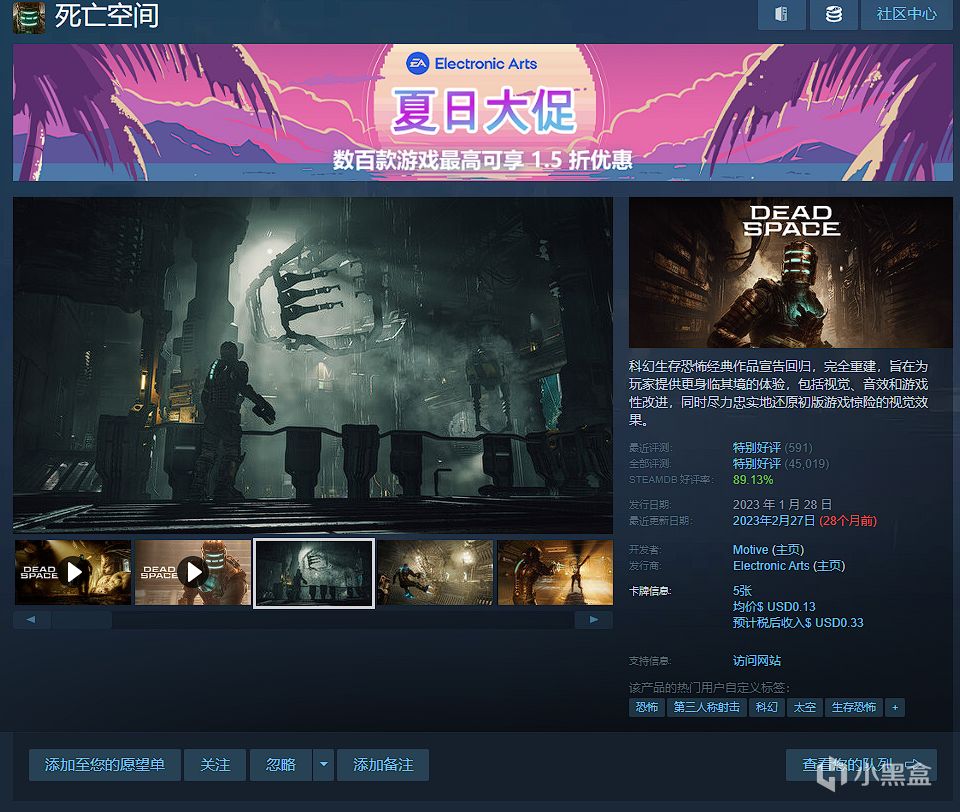Click the page title 死亡空间

tap(107, 16)
